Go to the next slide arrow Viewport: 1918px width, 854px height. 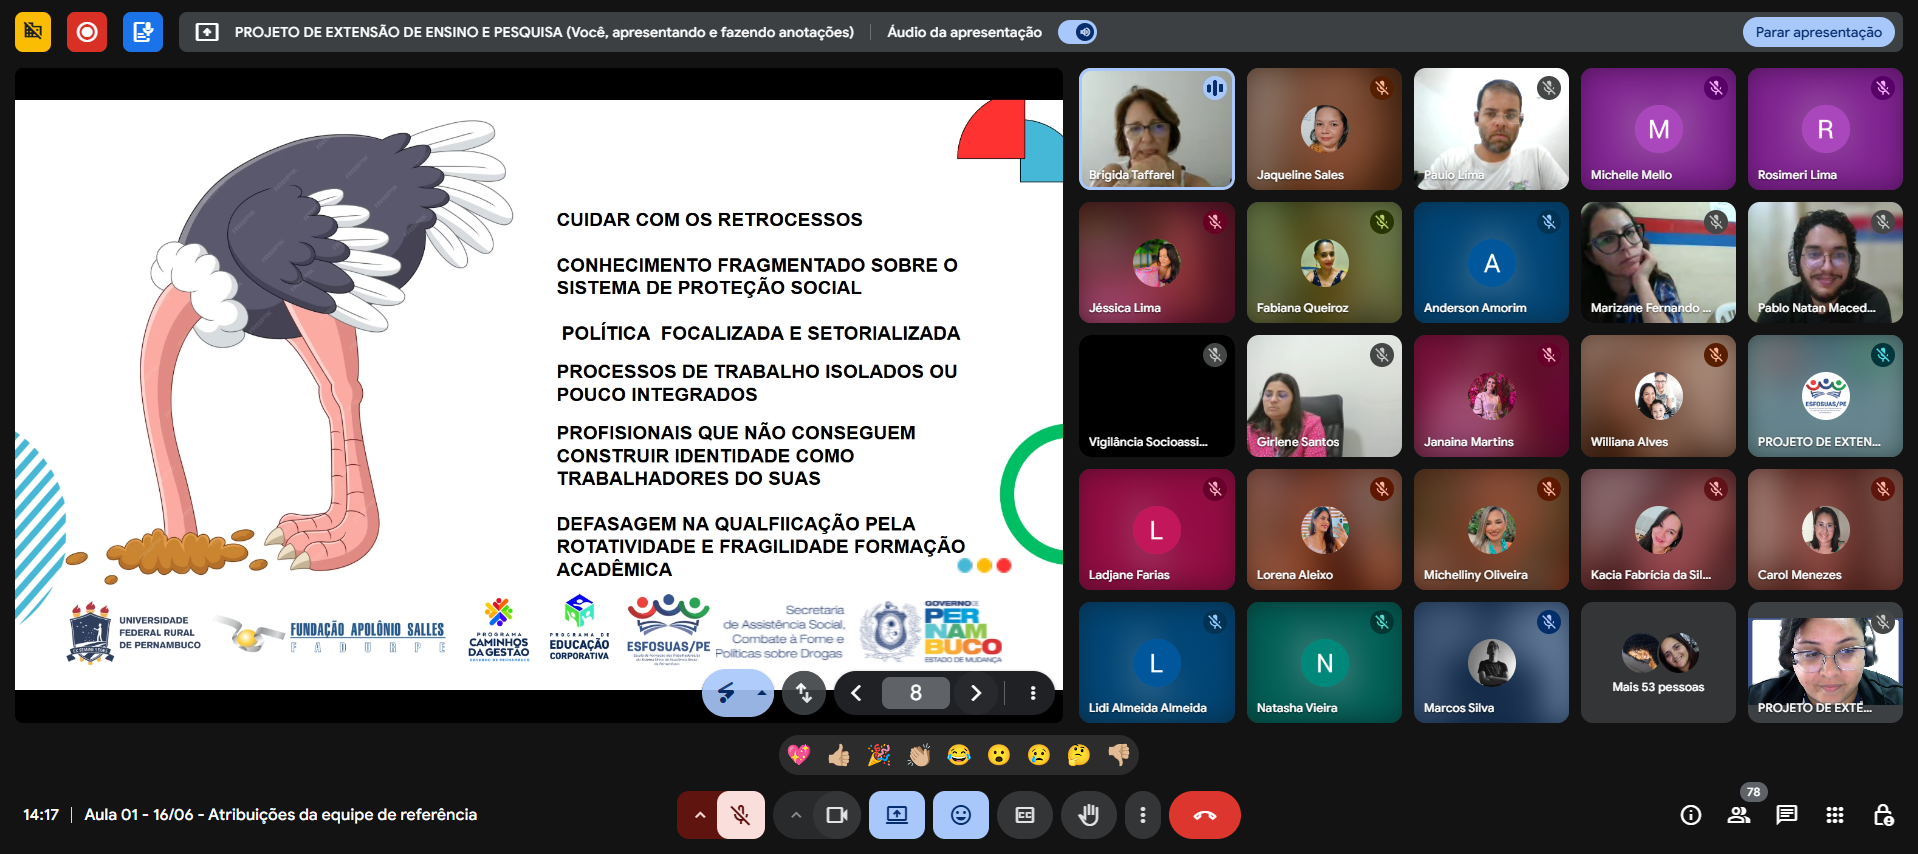coord(976,693)
